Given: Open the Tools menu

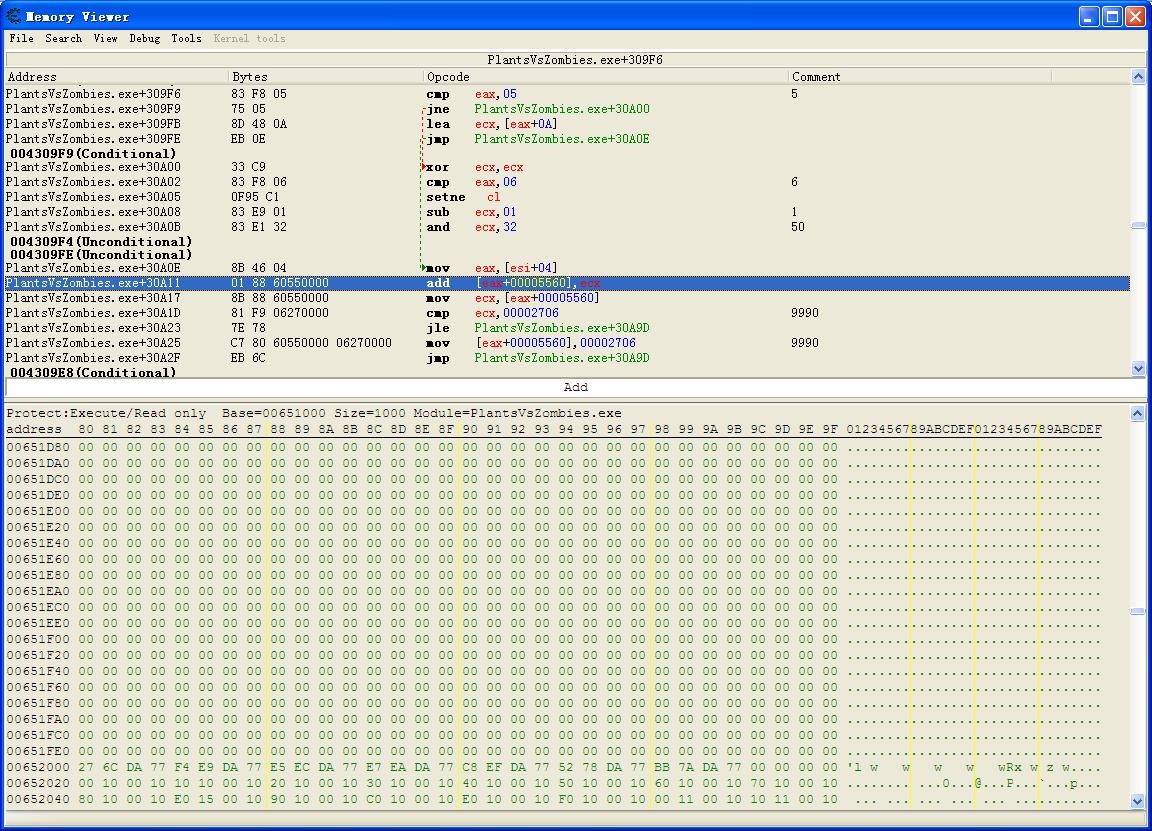Looking at the screenshot, I should click(186, 38).
